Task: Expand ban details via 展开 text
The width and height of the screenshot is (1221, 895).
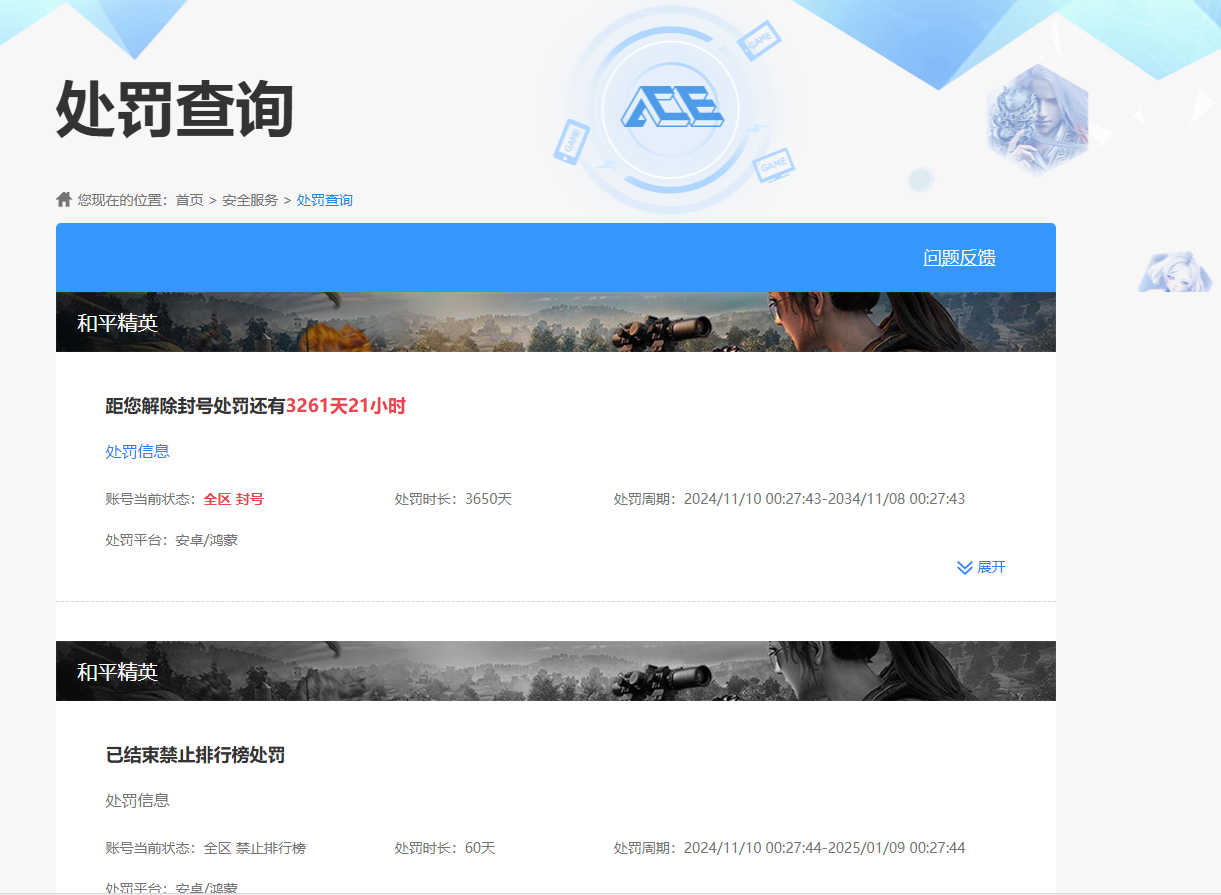Action: tap(991, 568)
